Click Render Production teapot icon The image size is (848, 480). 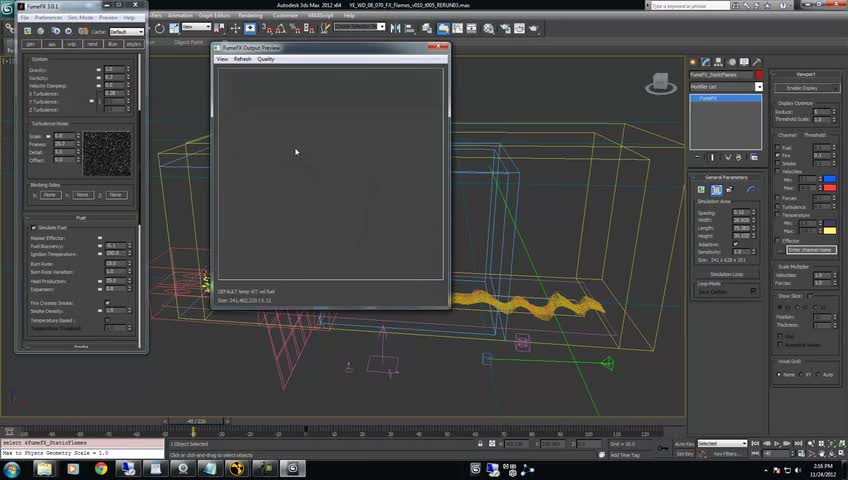534,28
